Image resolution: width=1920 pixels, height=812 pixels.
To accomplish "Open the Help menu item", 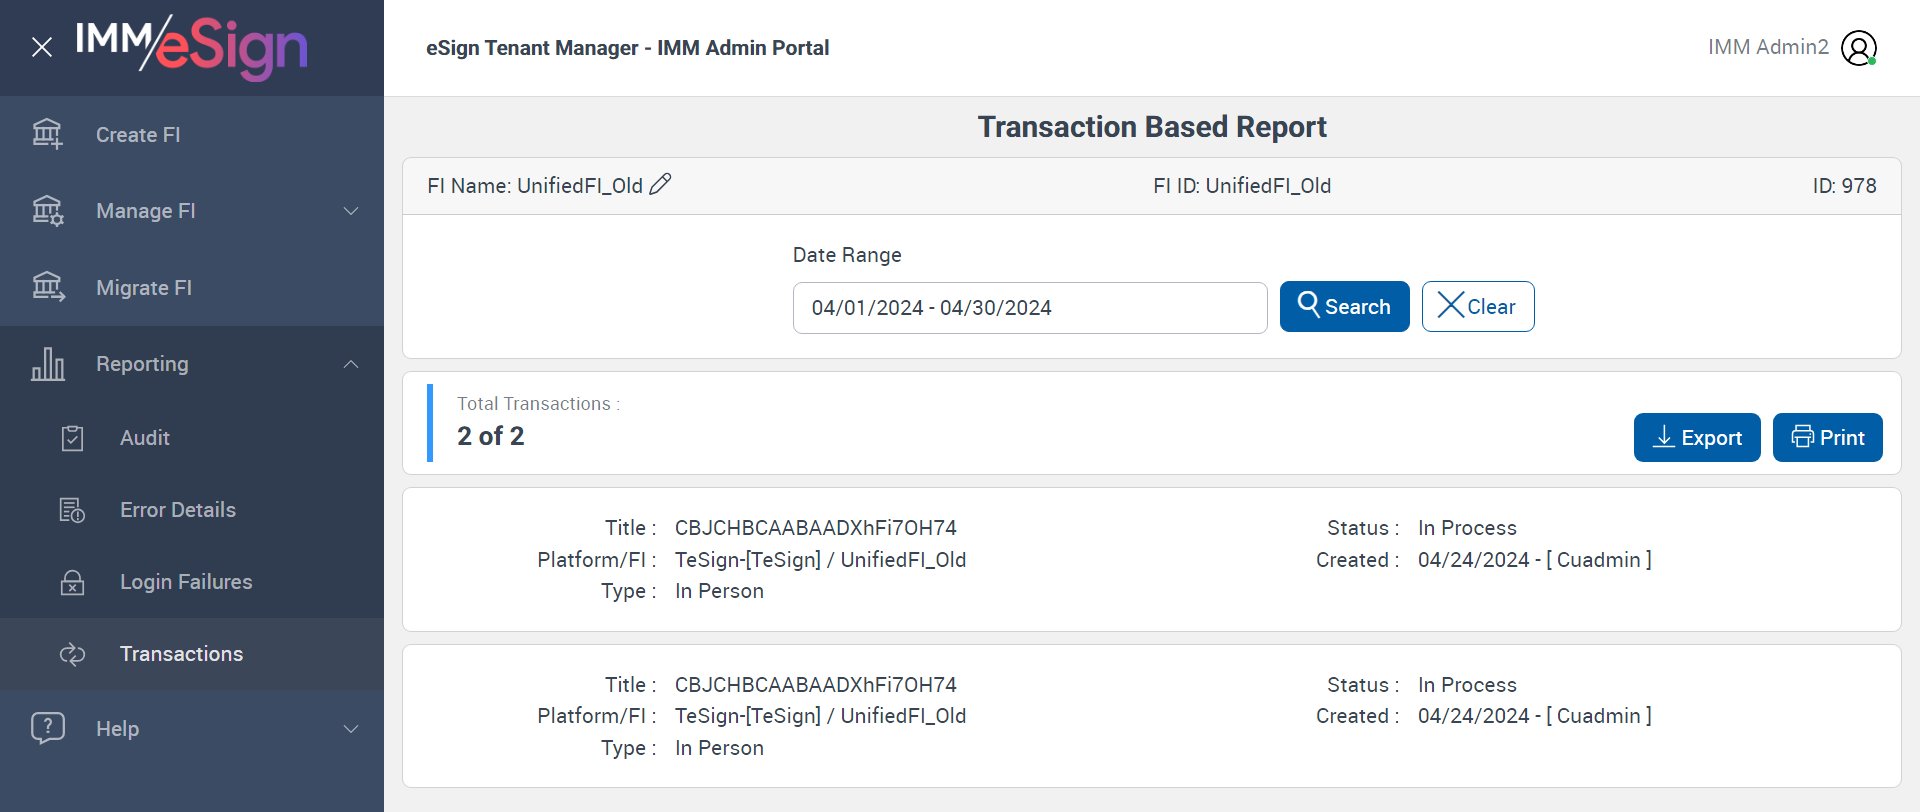I will pos(192,729).
